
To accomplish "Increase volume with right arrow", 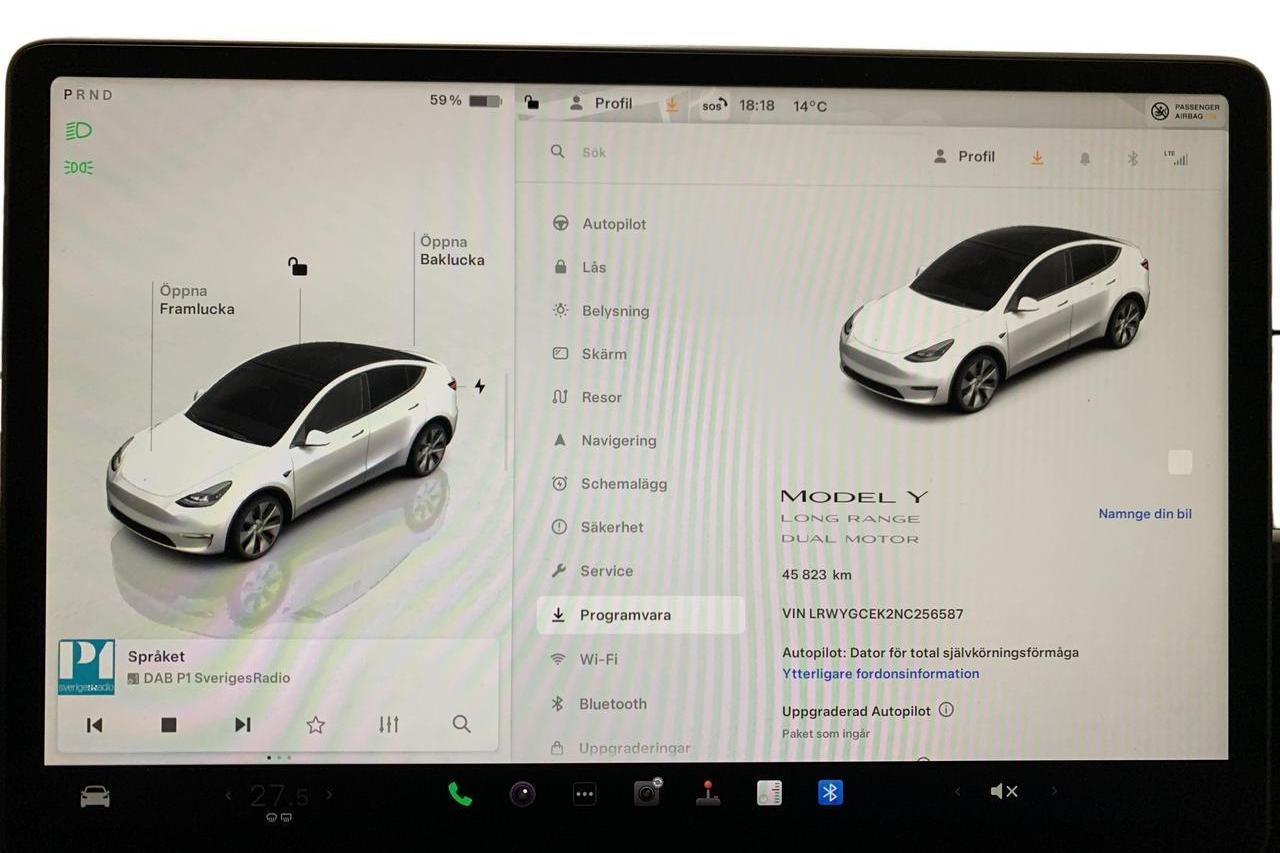I will pyautogui.click(x=1054, y=791).
